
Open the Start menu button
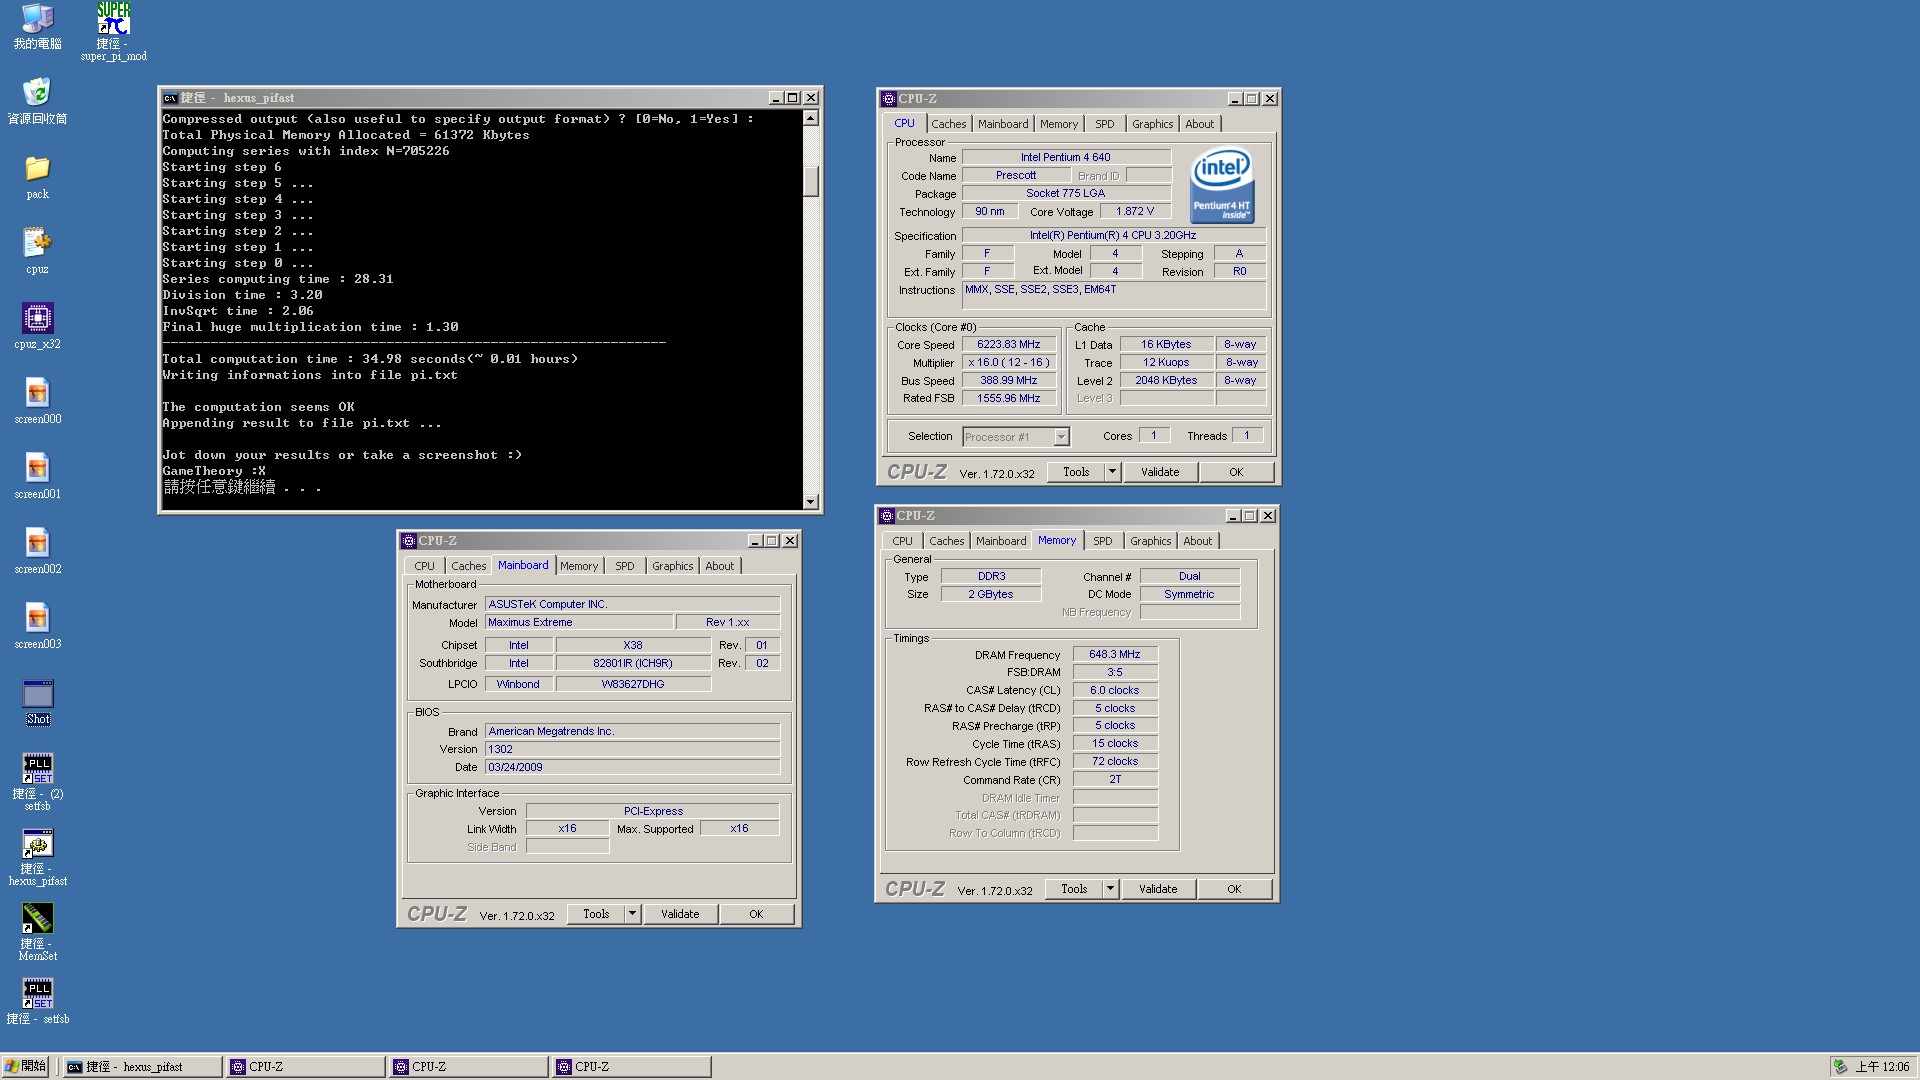coord(26,1067)
